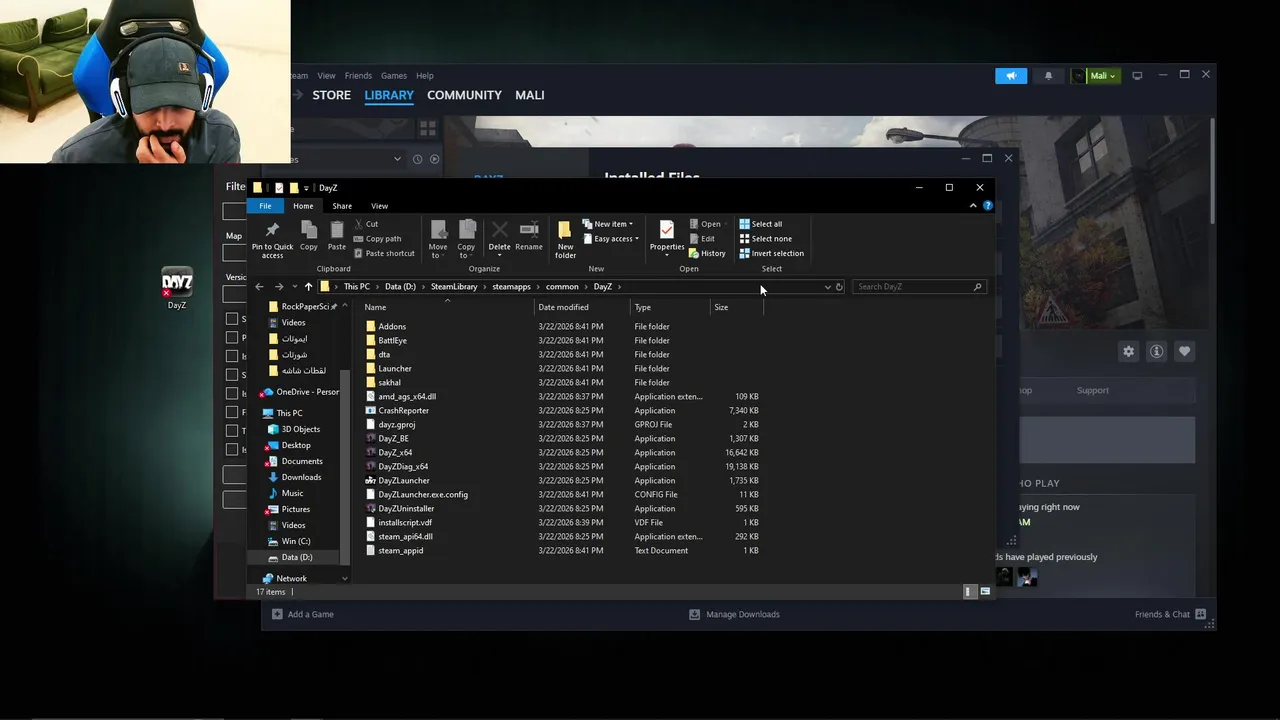
Task: Click Copy path in ribbon
Action: [x=377, y=239]
